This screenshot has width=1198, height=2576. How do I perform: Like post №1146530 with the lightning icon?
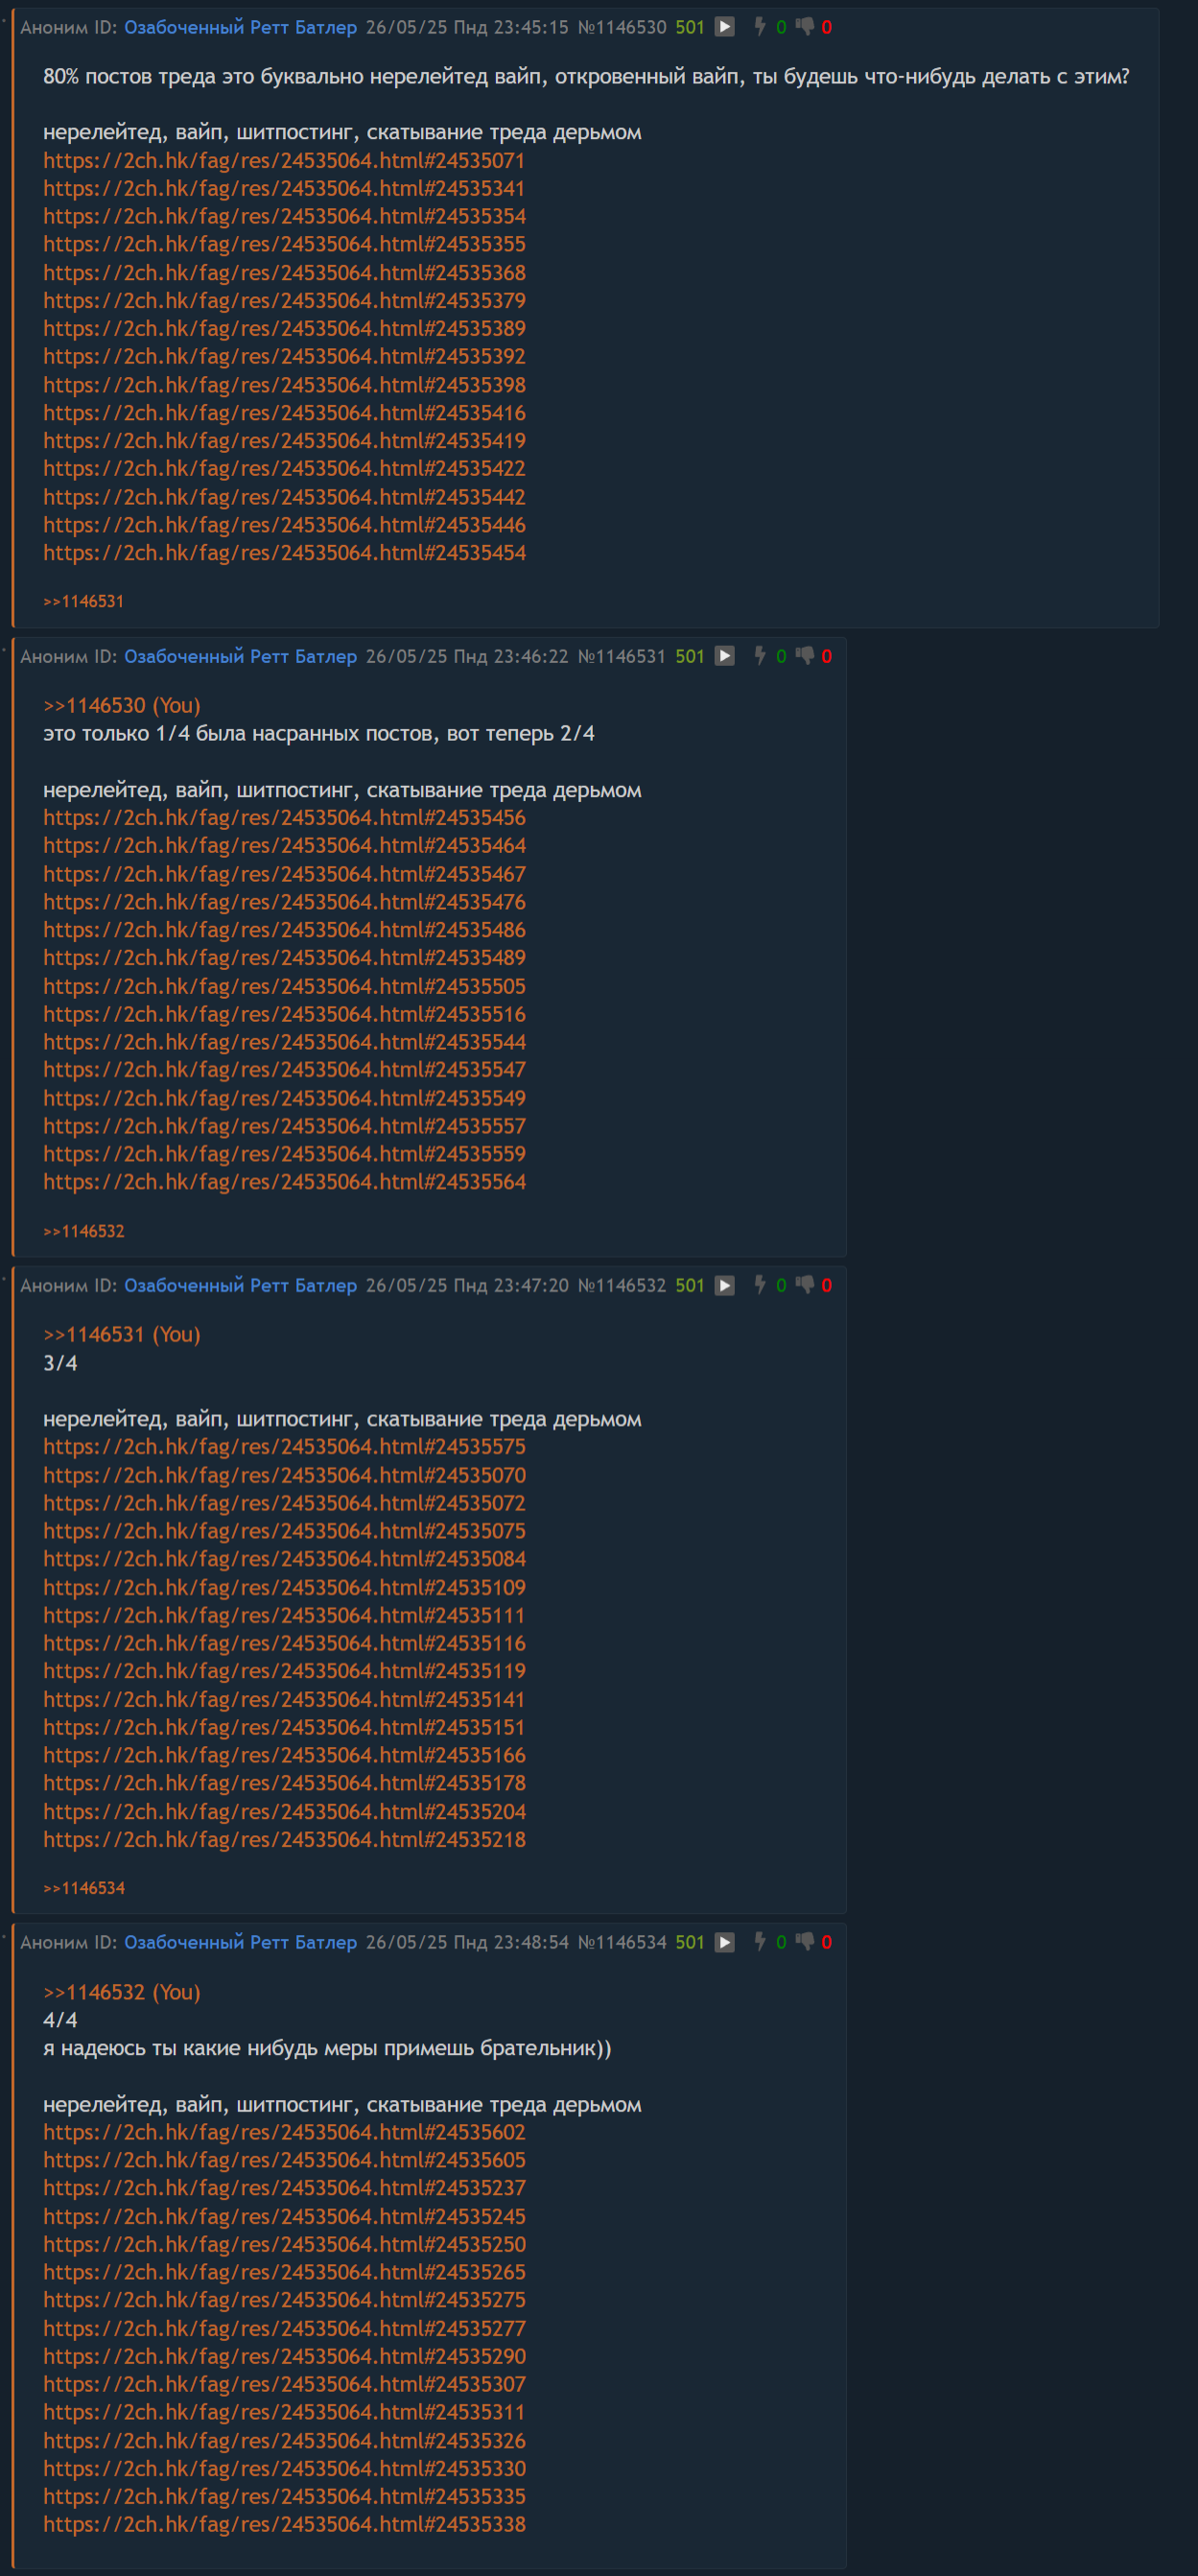click(760, 27)
